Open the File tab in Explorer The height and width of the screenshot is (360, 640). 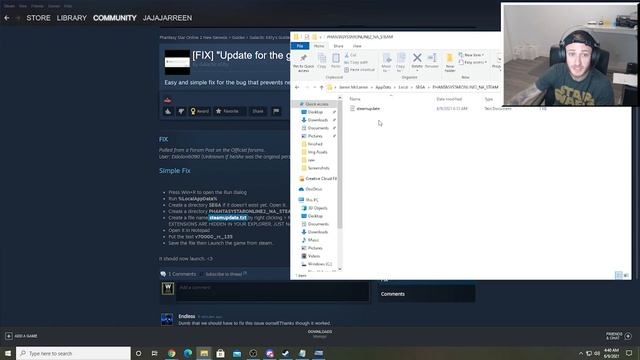click(300, 46)
